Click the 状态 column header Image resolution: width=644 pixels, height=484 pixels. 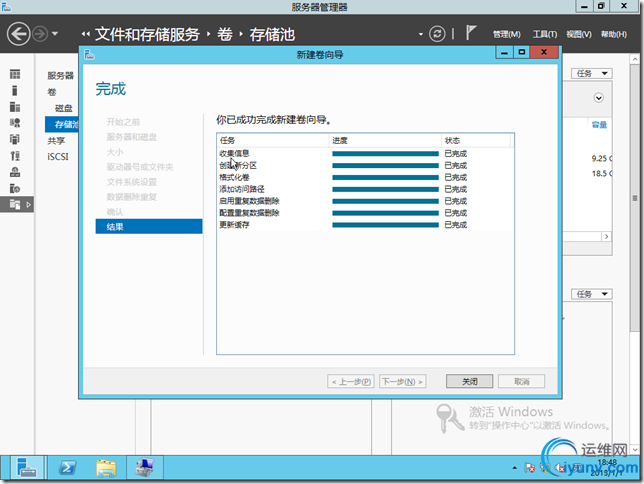pos(476,141)
